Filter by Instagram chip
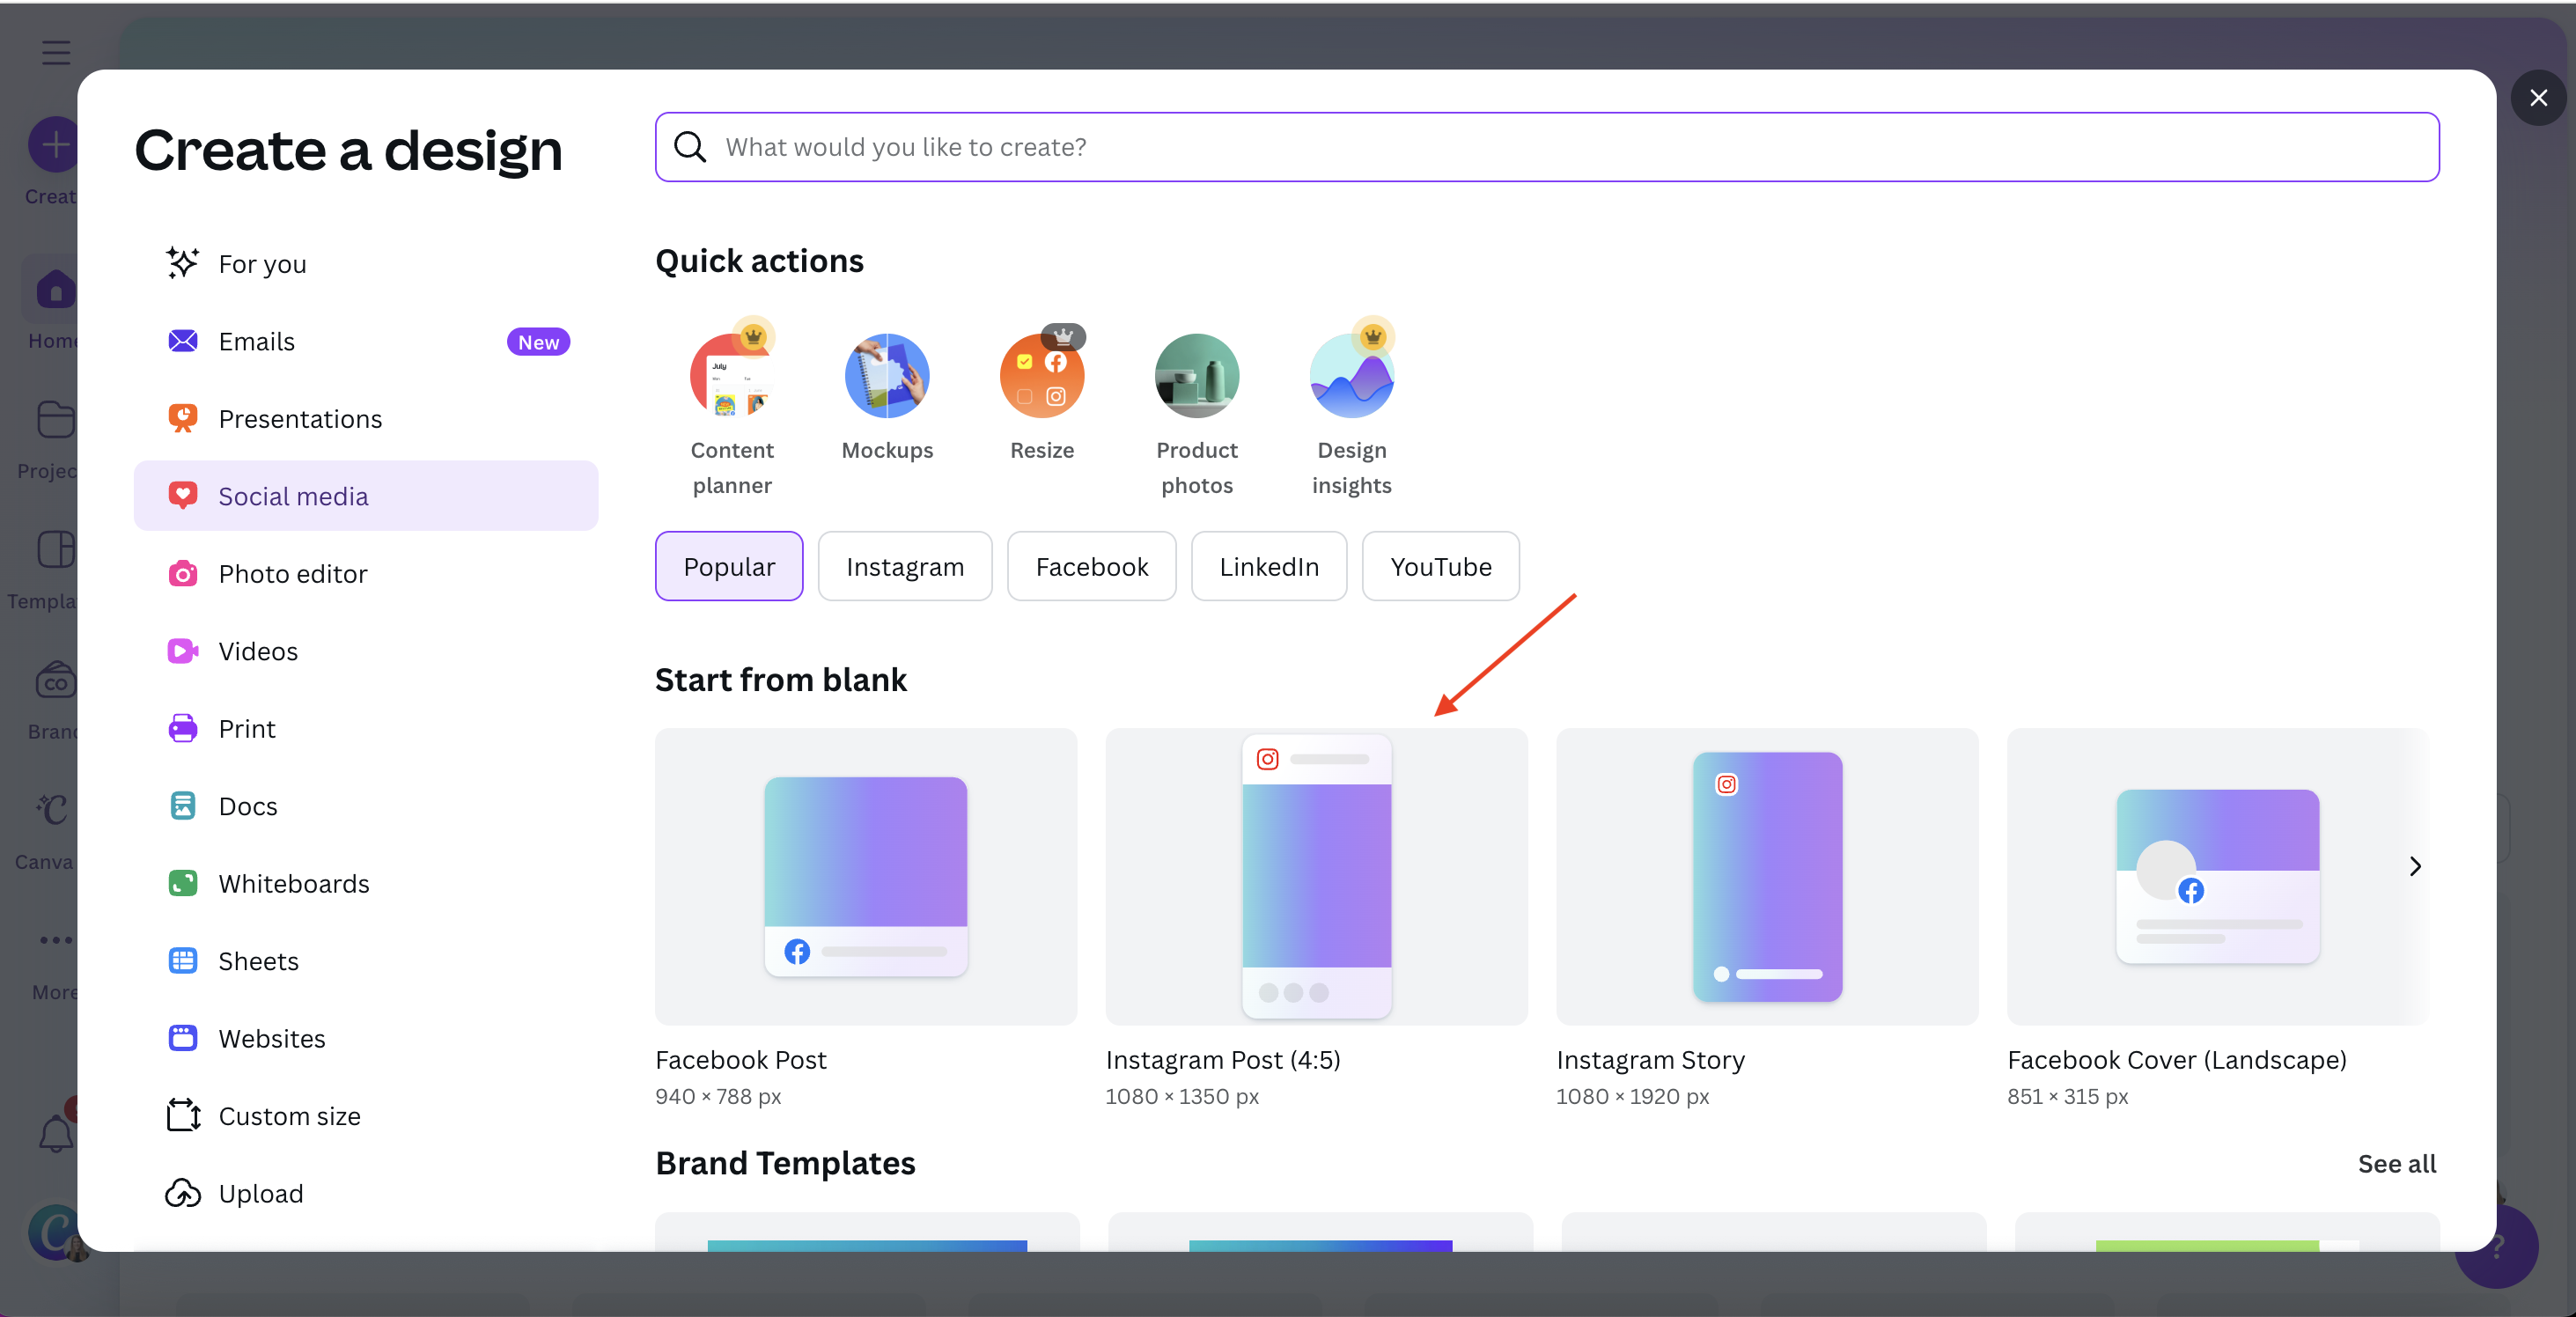 point(904,567)
